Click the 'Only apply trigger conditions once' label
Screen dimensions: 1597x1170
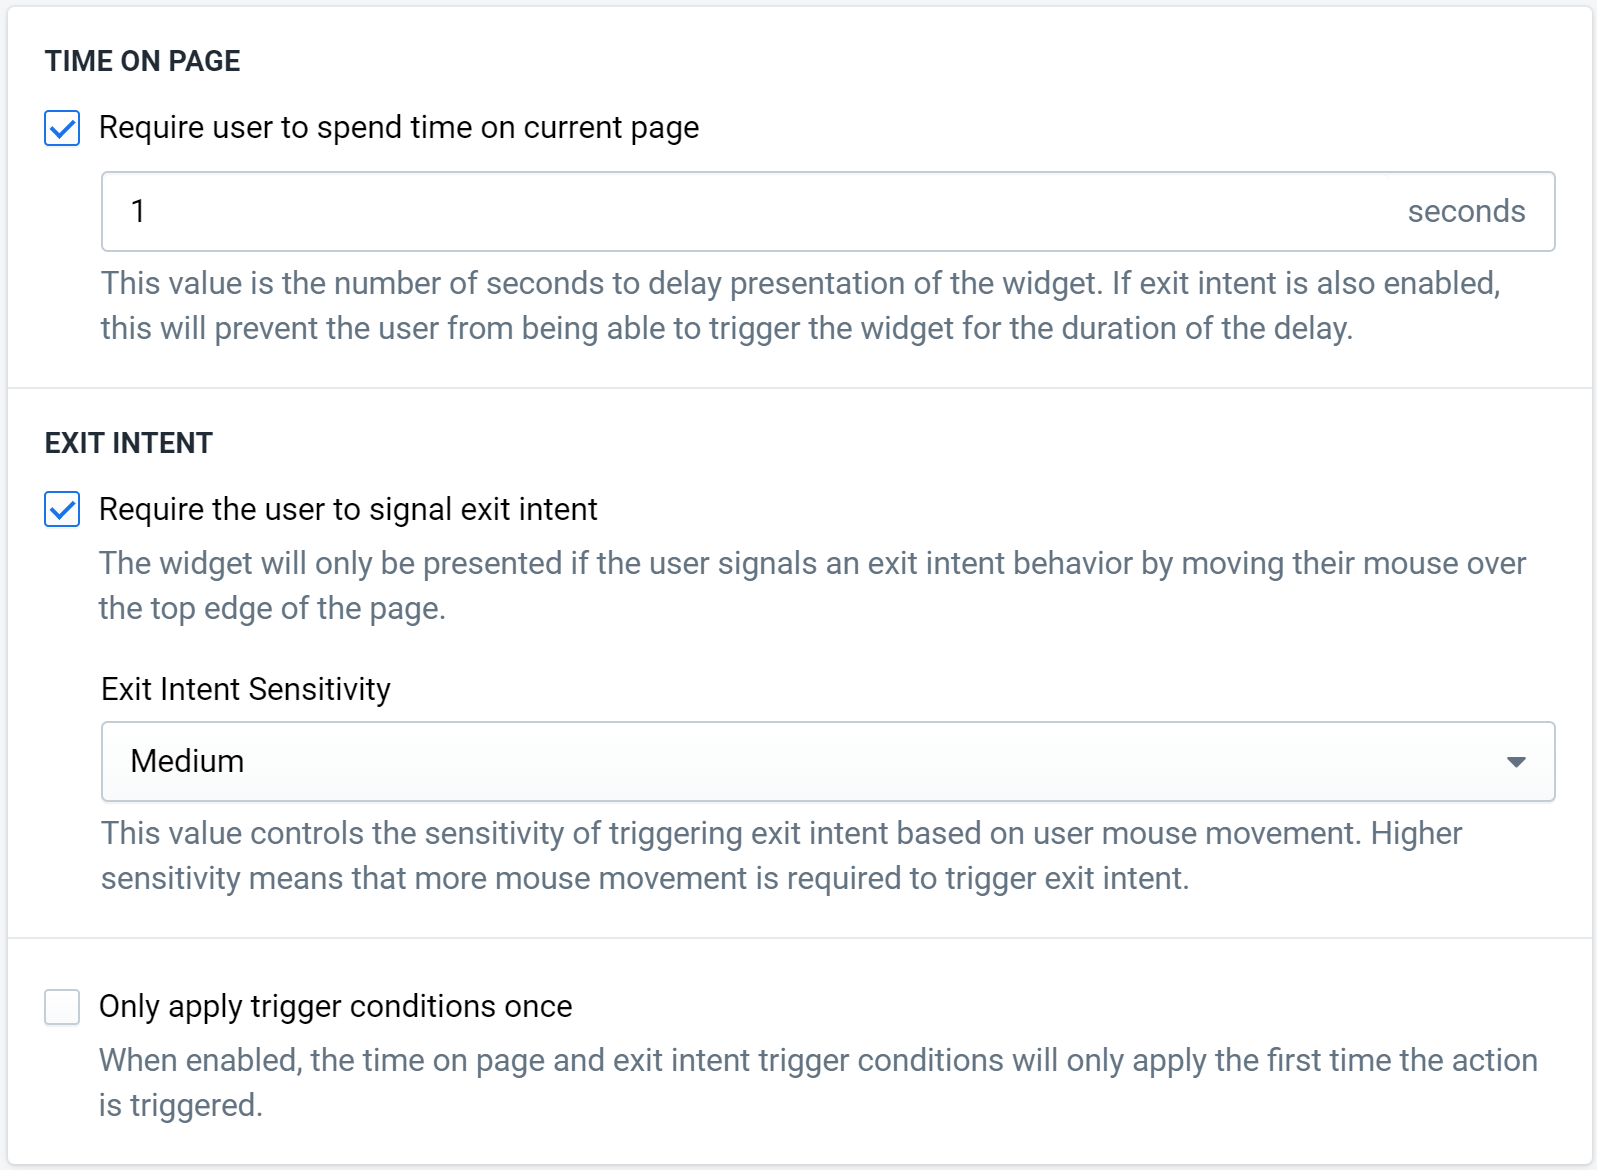(336, 1006)
